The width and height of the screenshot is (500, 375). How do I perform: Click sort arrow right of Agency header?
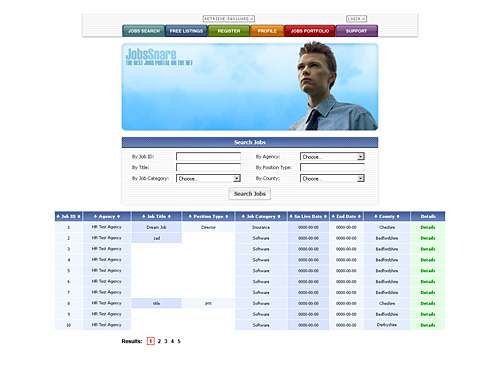point(118,216)
